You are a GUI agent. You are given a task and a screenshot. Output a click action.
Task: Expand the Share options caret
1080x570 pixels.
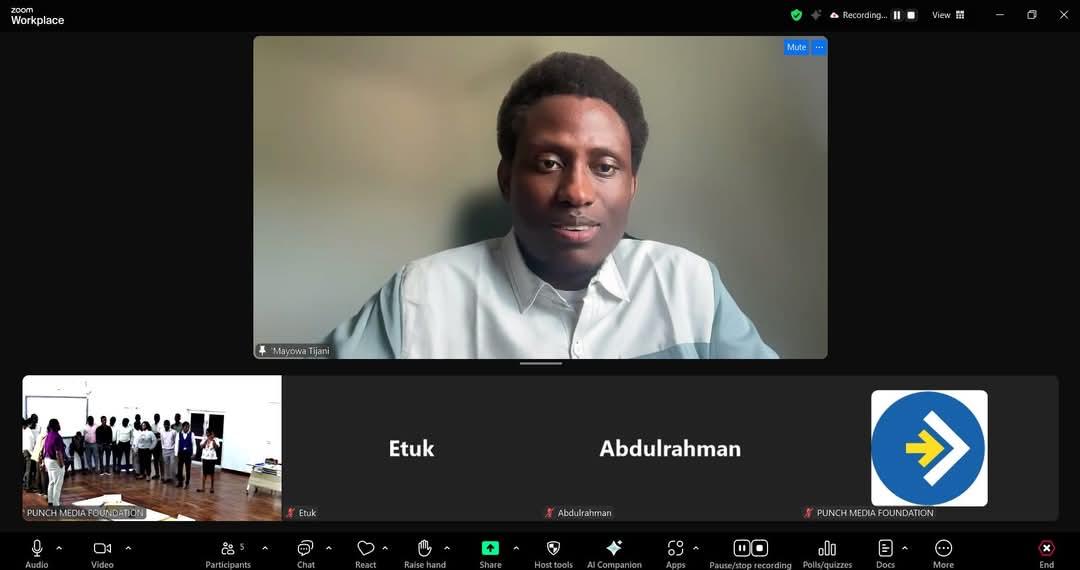[516, 549]
